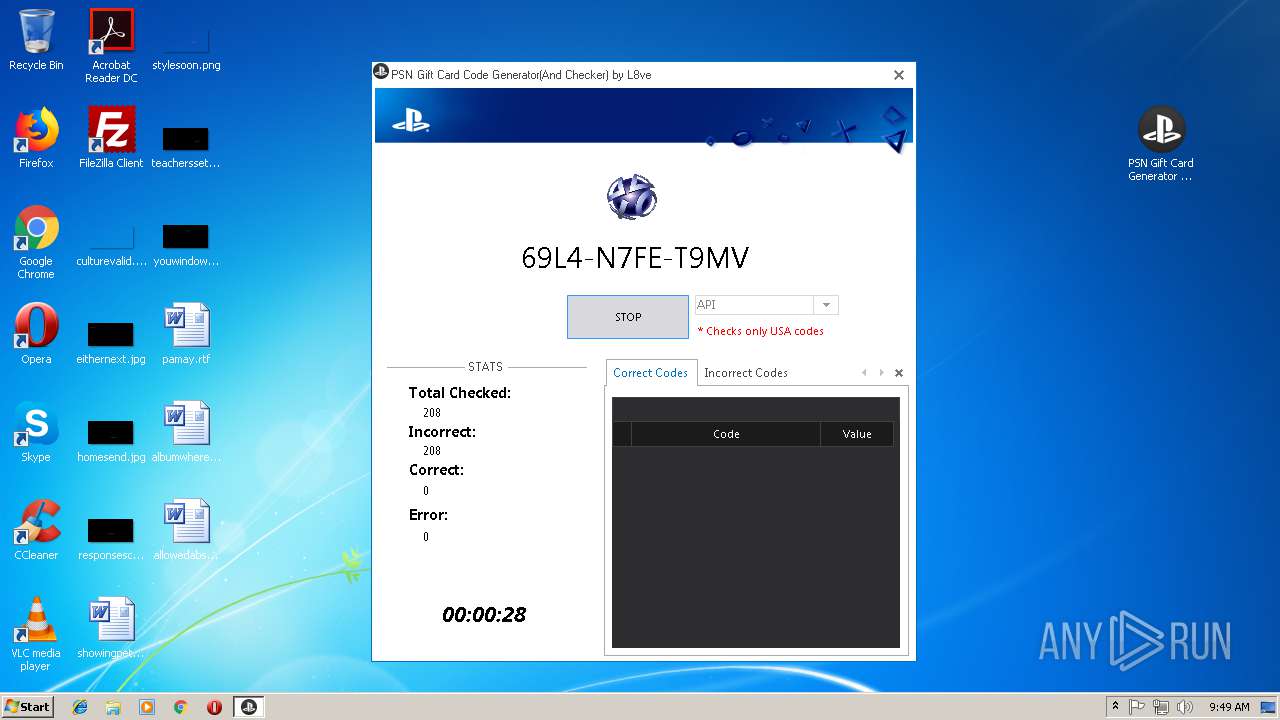Open the showingnet document icon
Image resolution: width=1280 pixels, height=720 pixels.
click(x=111, y=628)
